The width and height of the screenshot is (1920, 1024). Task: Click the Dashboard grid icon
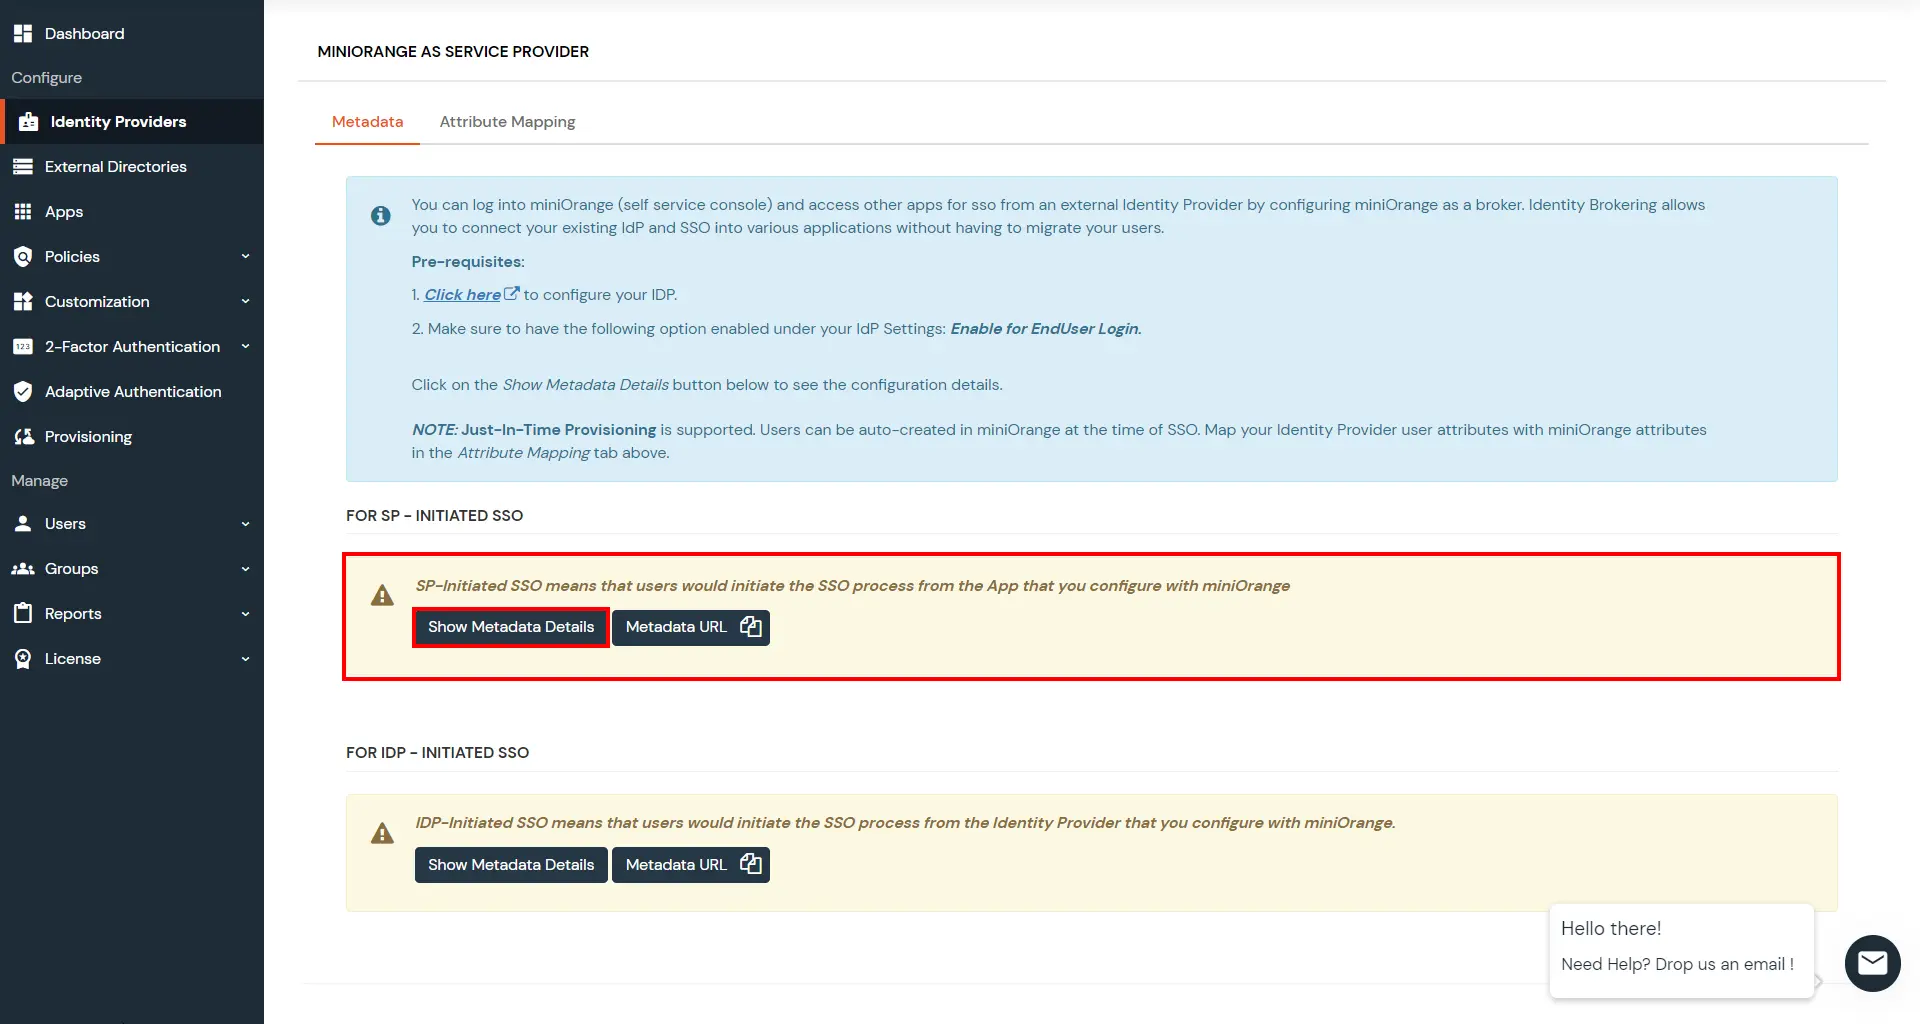pyautogui.click(x=23, y=33)
